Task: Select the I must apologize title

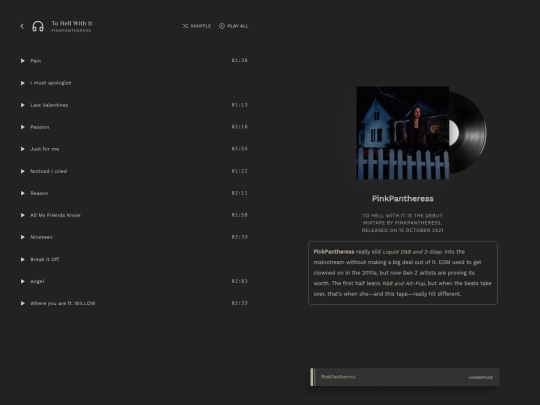Action: click(x=51, y=83)
